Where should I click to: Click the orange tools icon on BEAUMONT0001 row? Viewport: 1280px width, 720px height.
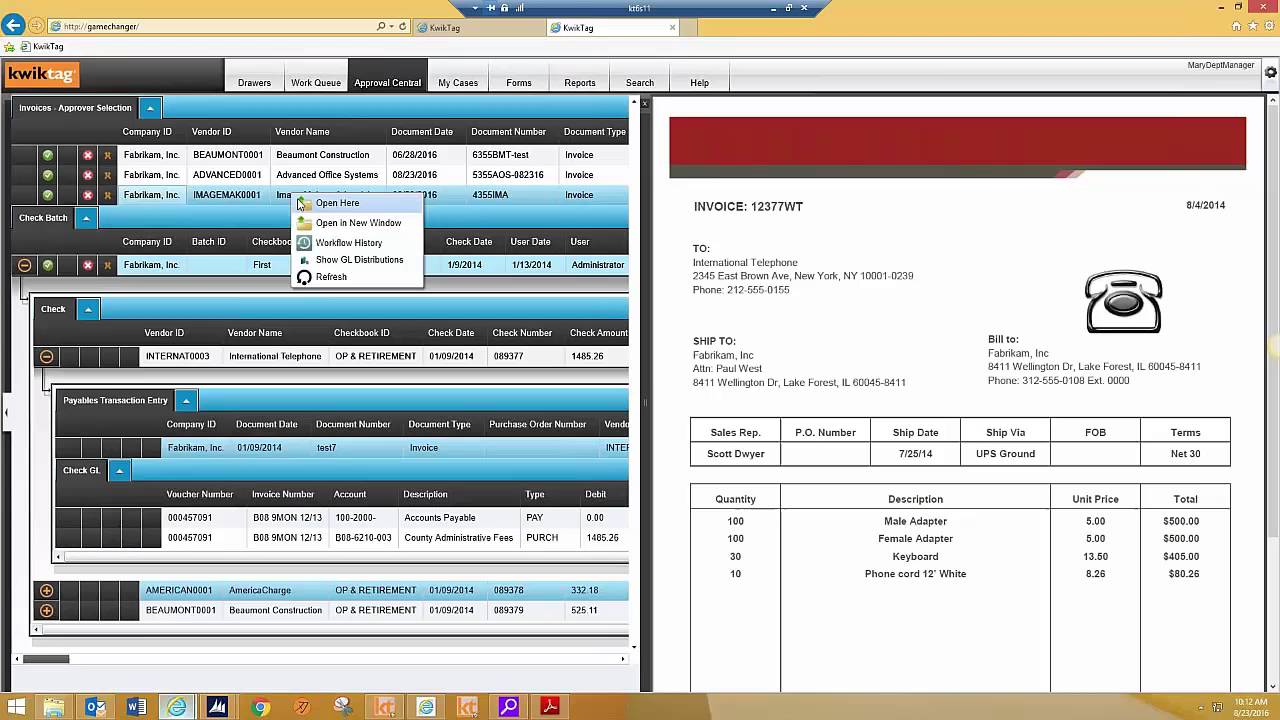pos(107,155)
